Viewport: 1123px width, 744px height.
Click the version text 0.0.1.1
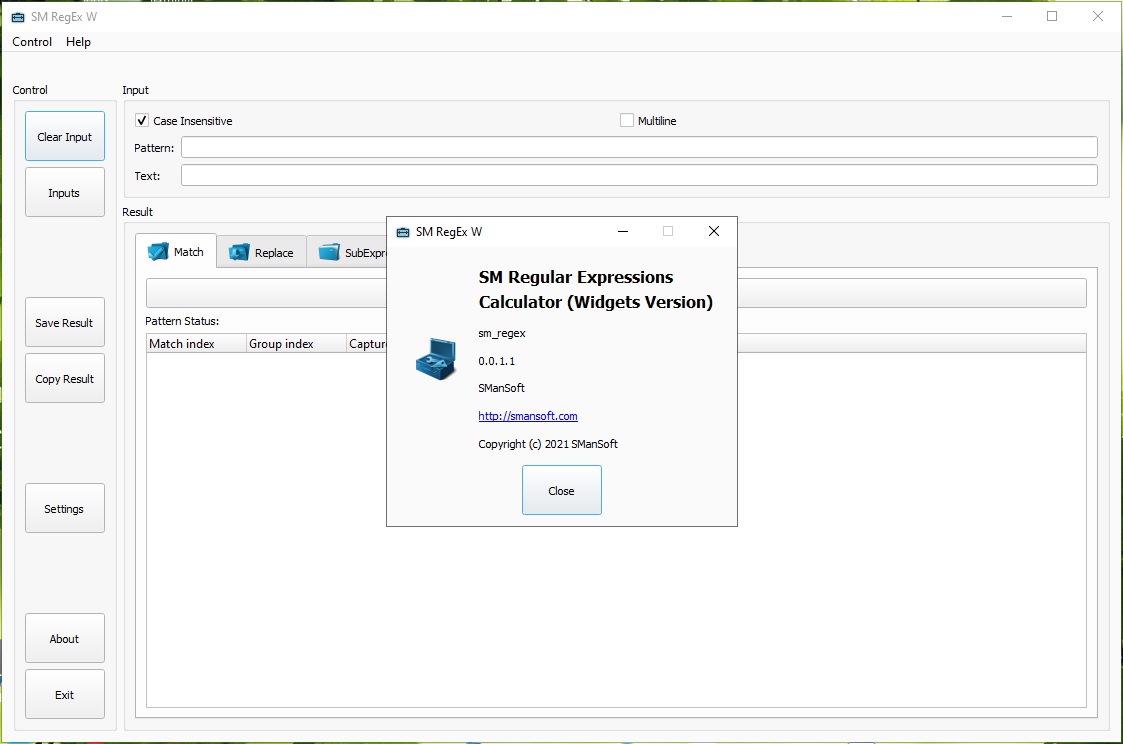[x=496, y=361]
